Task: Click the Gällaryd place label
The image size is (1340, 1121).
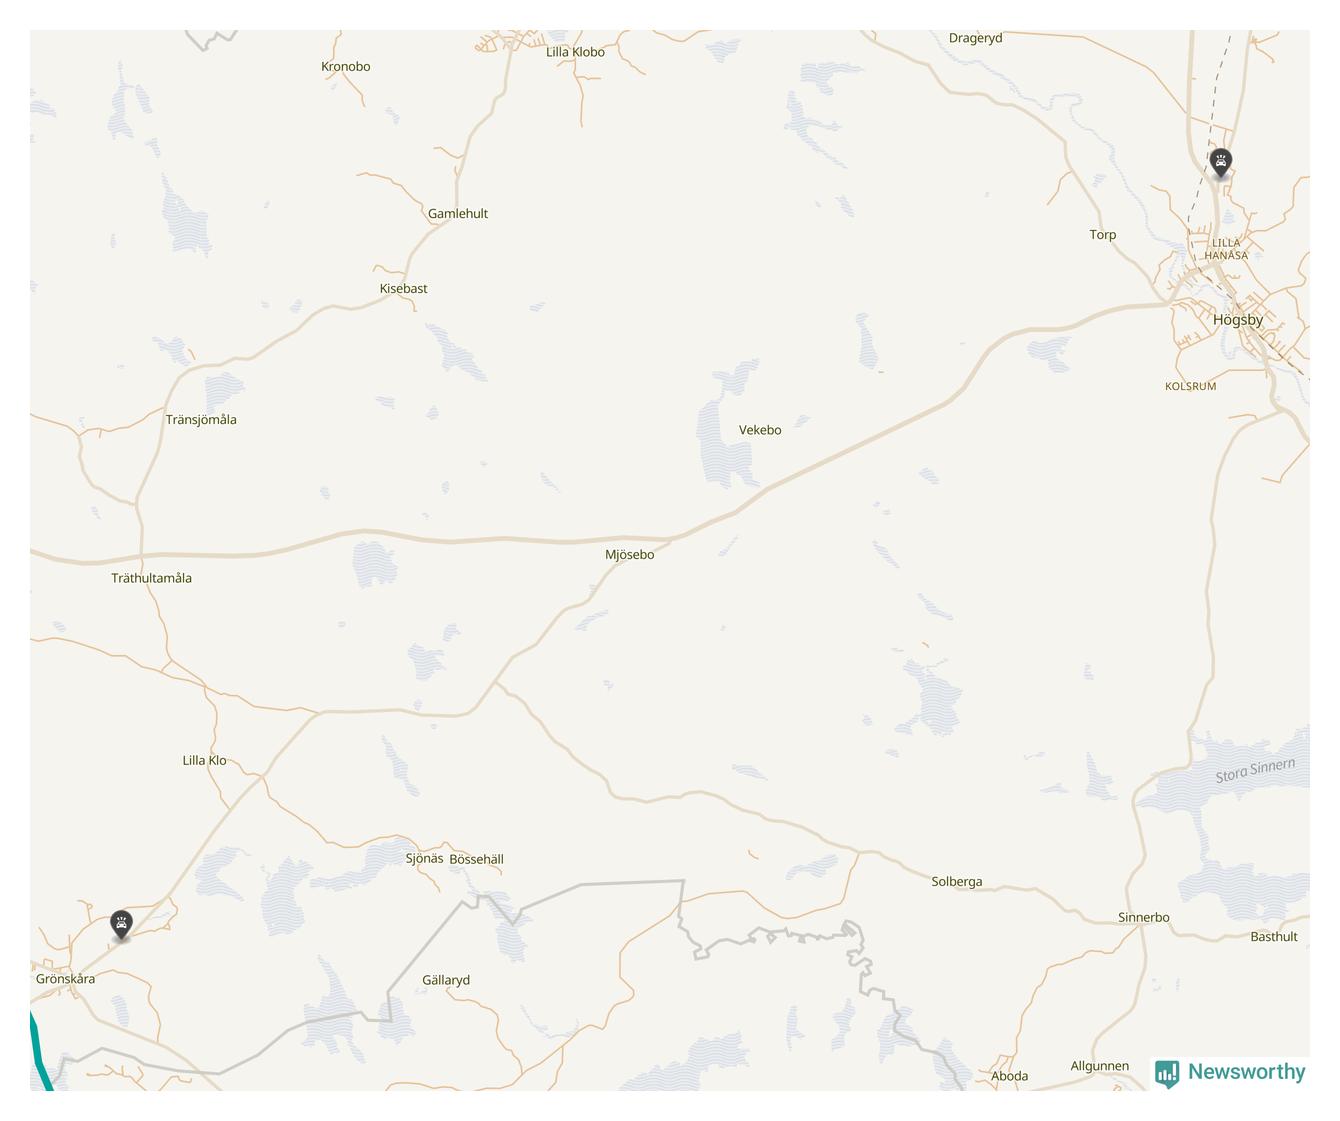Action: (446, 980)
